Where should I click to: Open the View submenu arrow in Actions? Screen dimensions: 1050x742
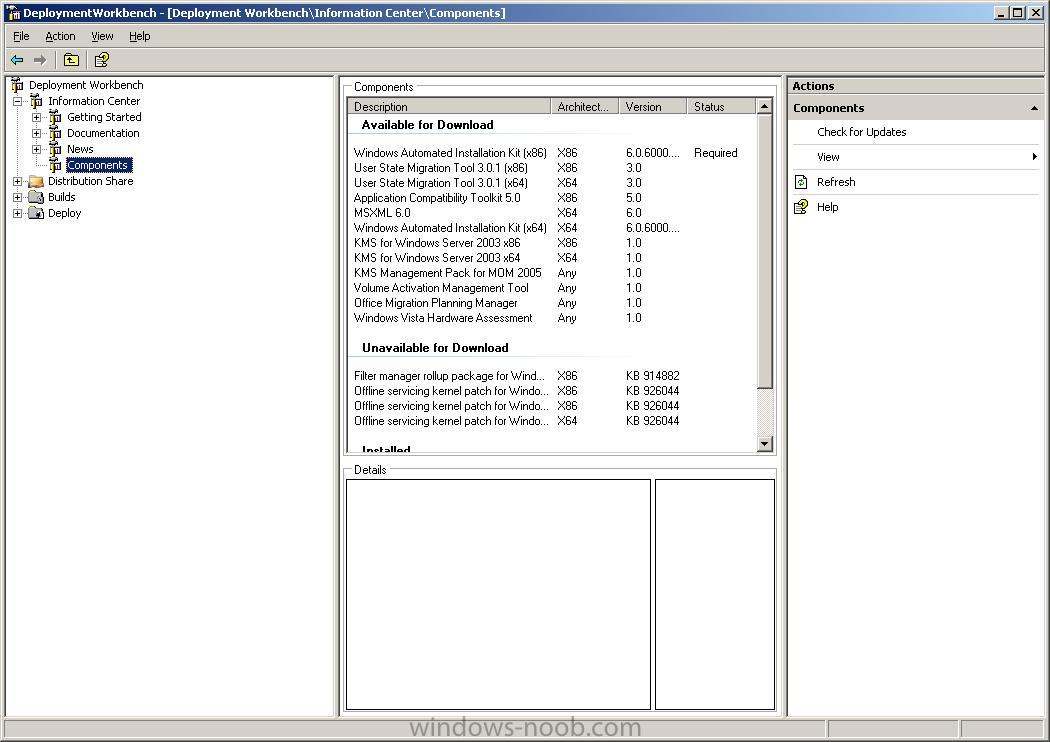[1035, 157]
